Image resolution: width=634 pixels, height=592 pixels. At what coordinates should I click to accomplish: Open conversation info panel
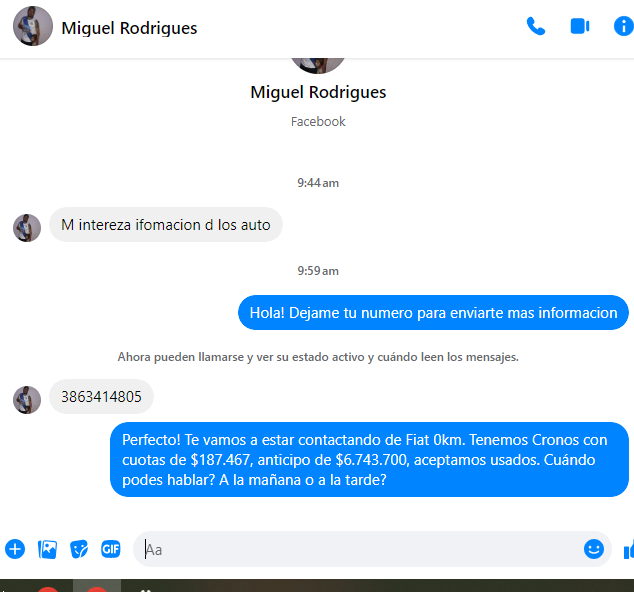coord(623,27)
